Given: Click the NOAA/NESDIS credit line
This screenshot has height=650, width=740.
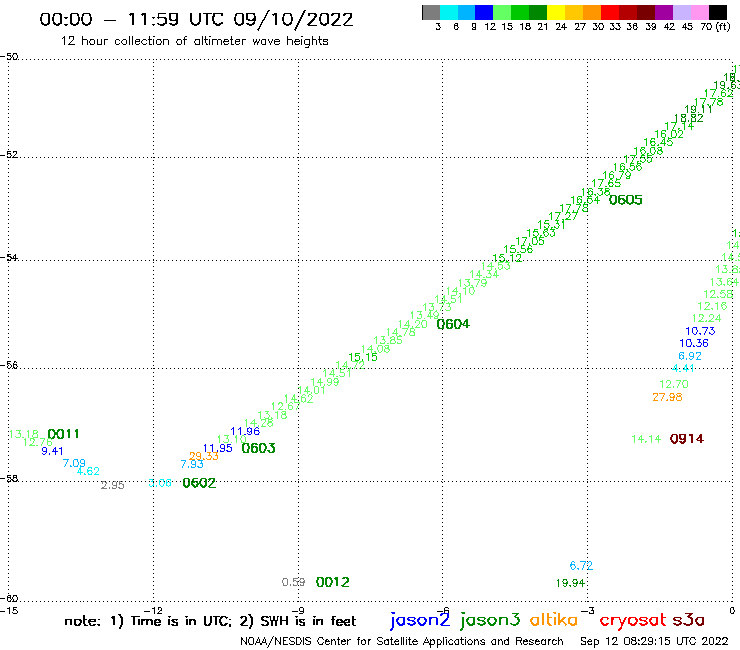Looking at the screenshot, I should [402, 641].
